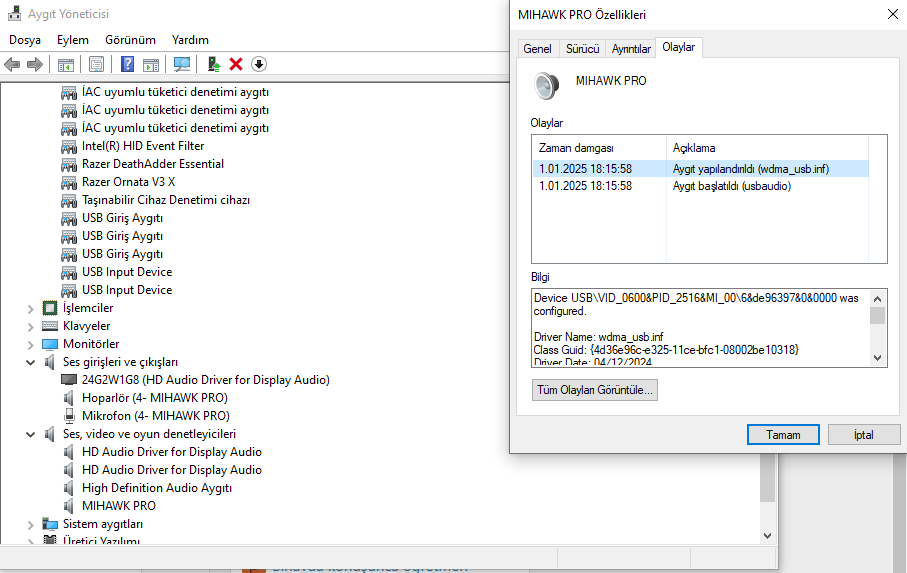Click the Bilgi box scroll down arrow

(877, 358)
